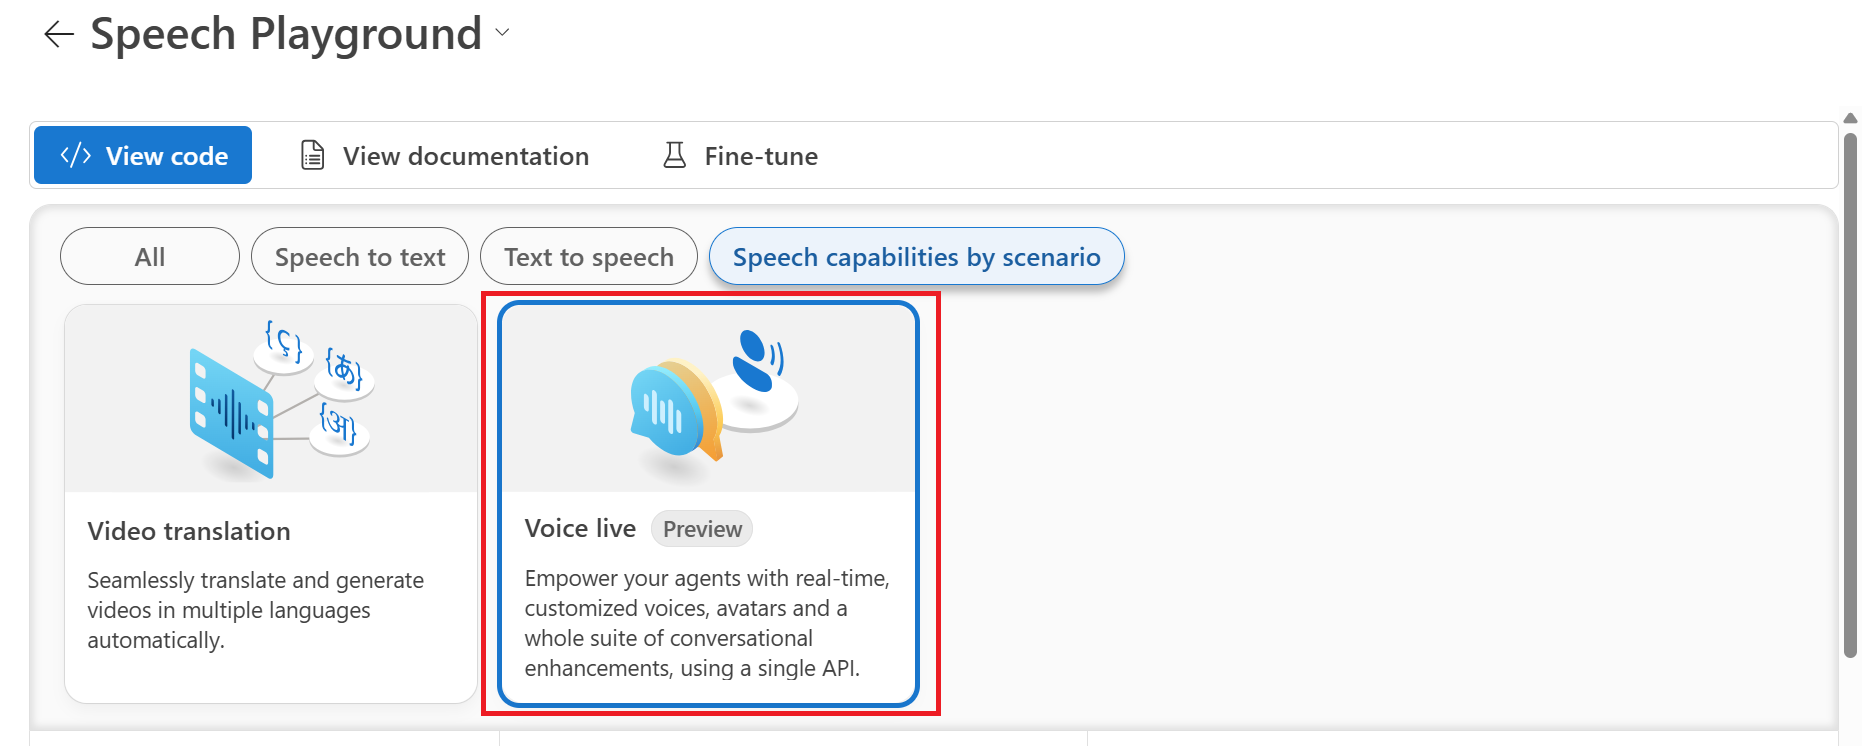Click the scrollbar up arrow
The height and width of the screenshot is (746, 1872).
pyautogui.click(x=1850, y=118)
